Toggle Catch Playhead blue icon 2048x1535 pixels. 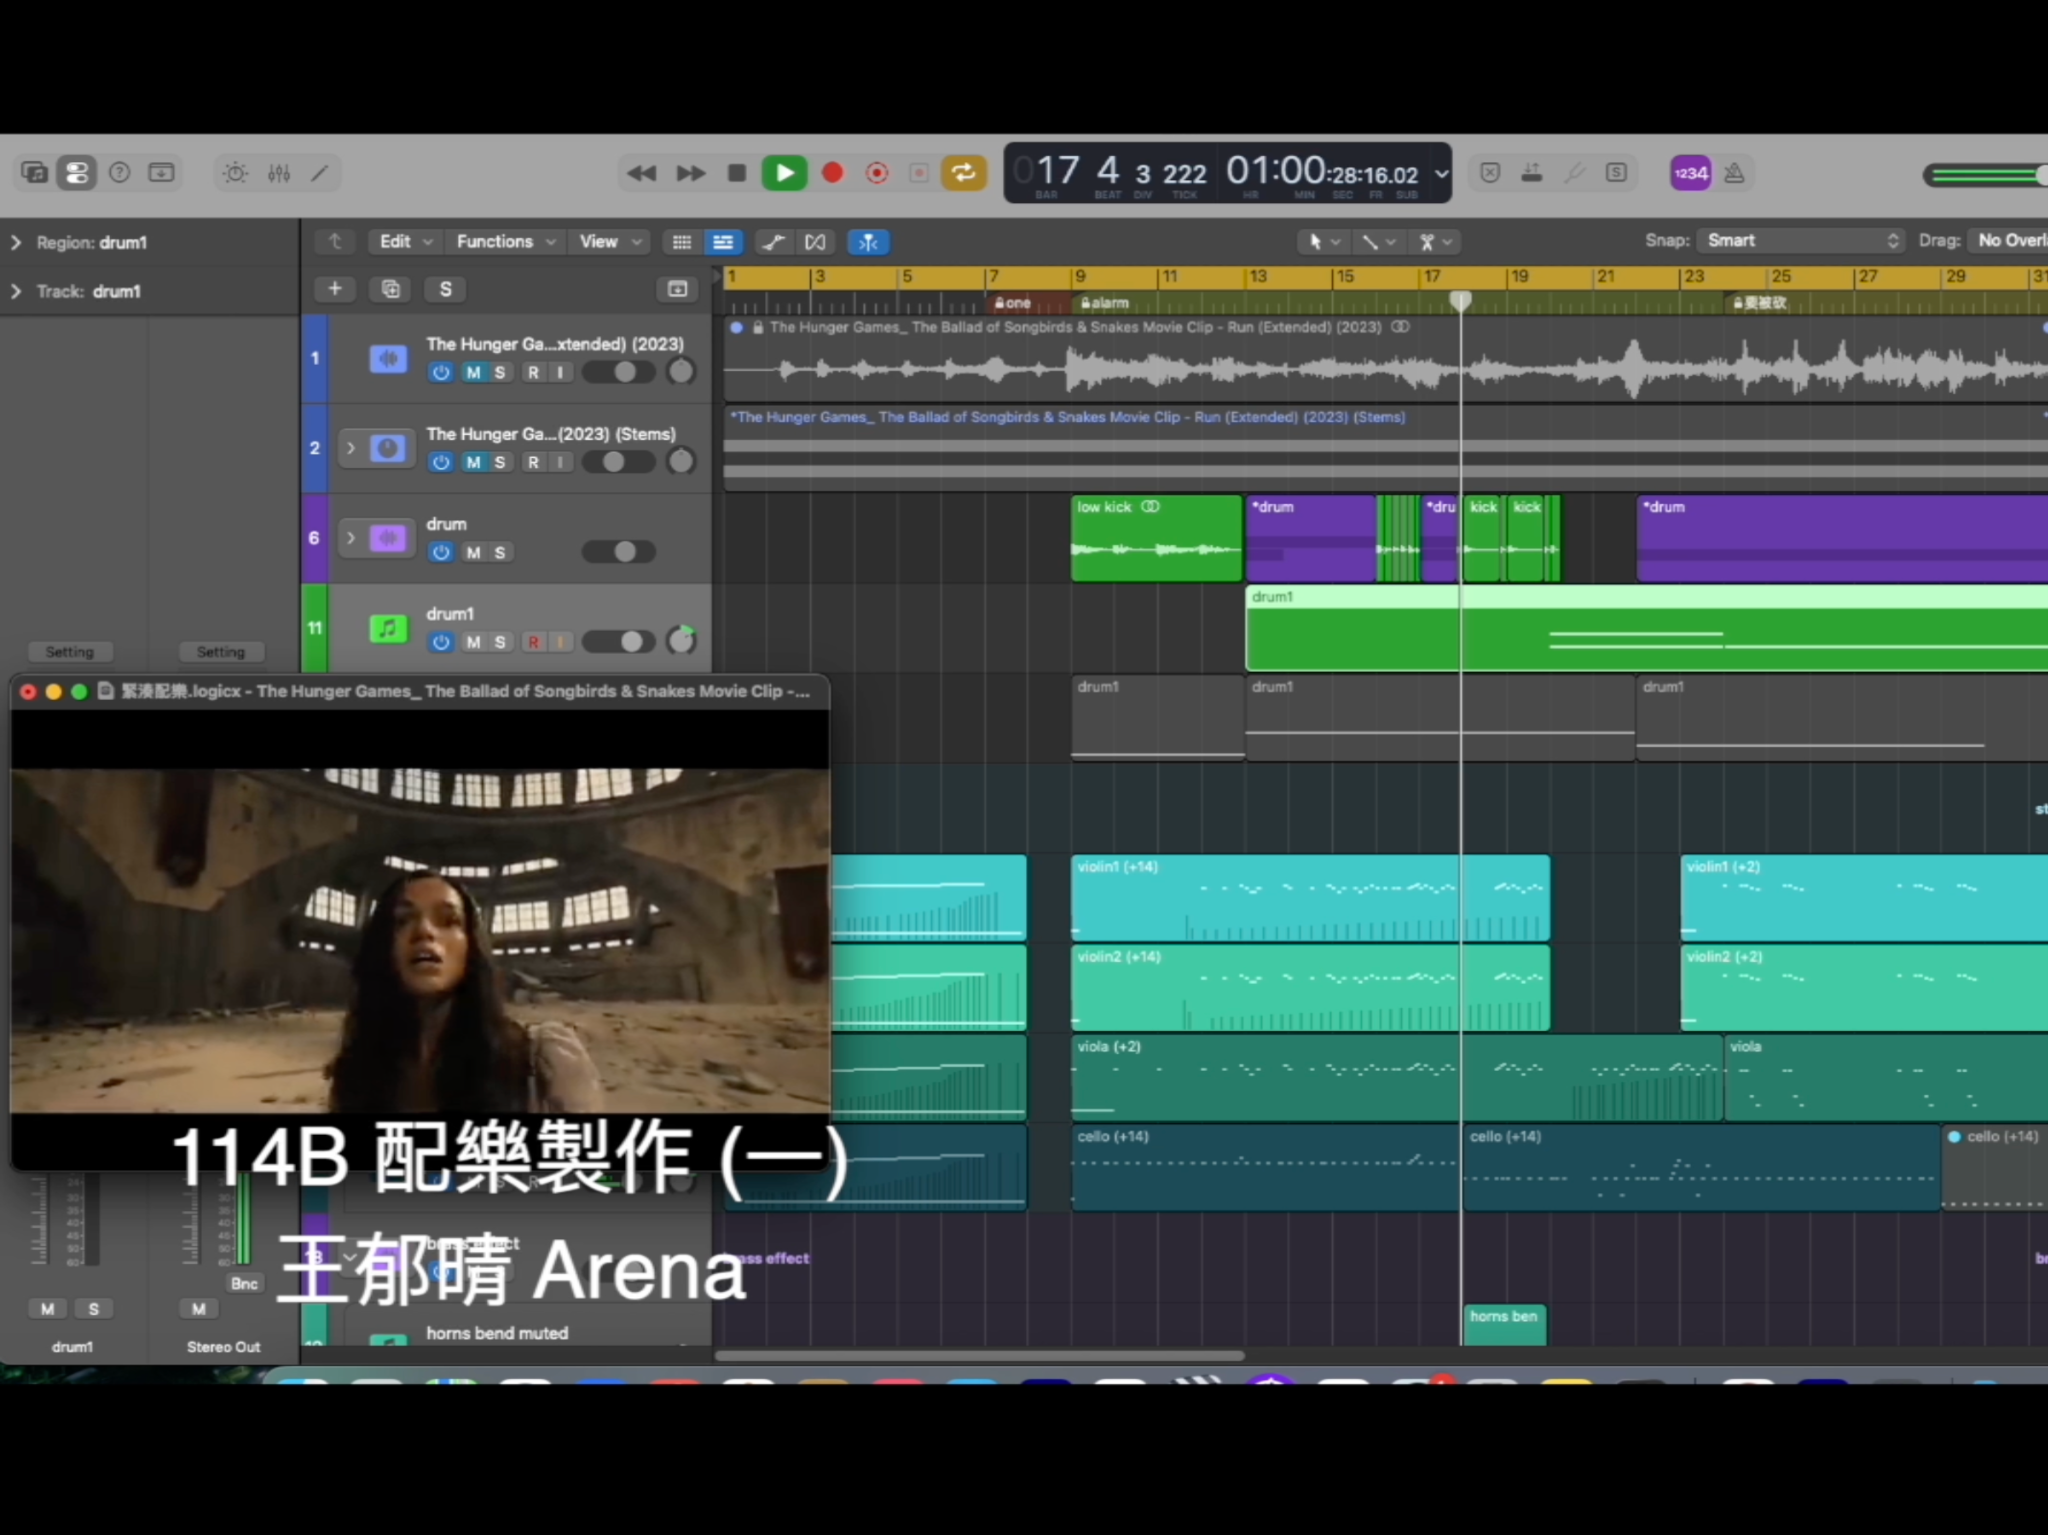point(868,242)
